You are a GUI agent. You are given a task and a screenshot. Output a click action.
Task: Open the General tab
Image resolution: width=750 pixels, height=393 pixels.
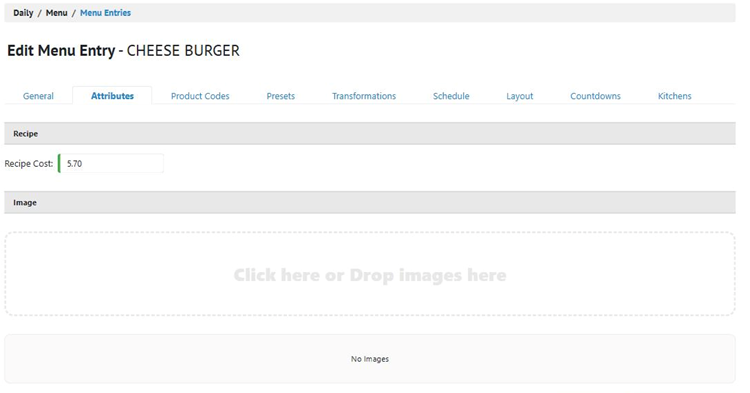[38, 96]
